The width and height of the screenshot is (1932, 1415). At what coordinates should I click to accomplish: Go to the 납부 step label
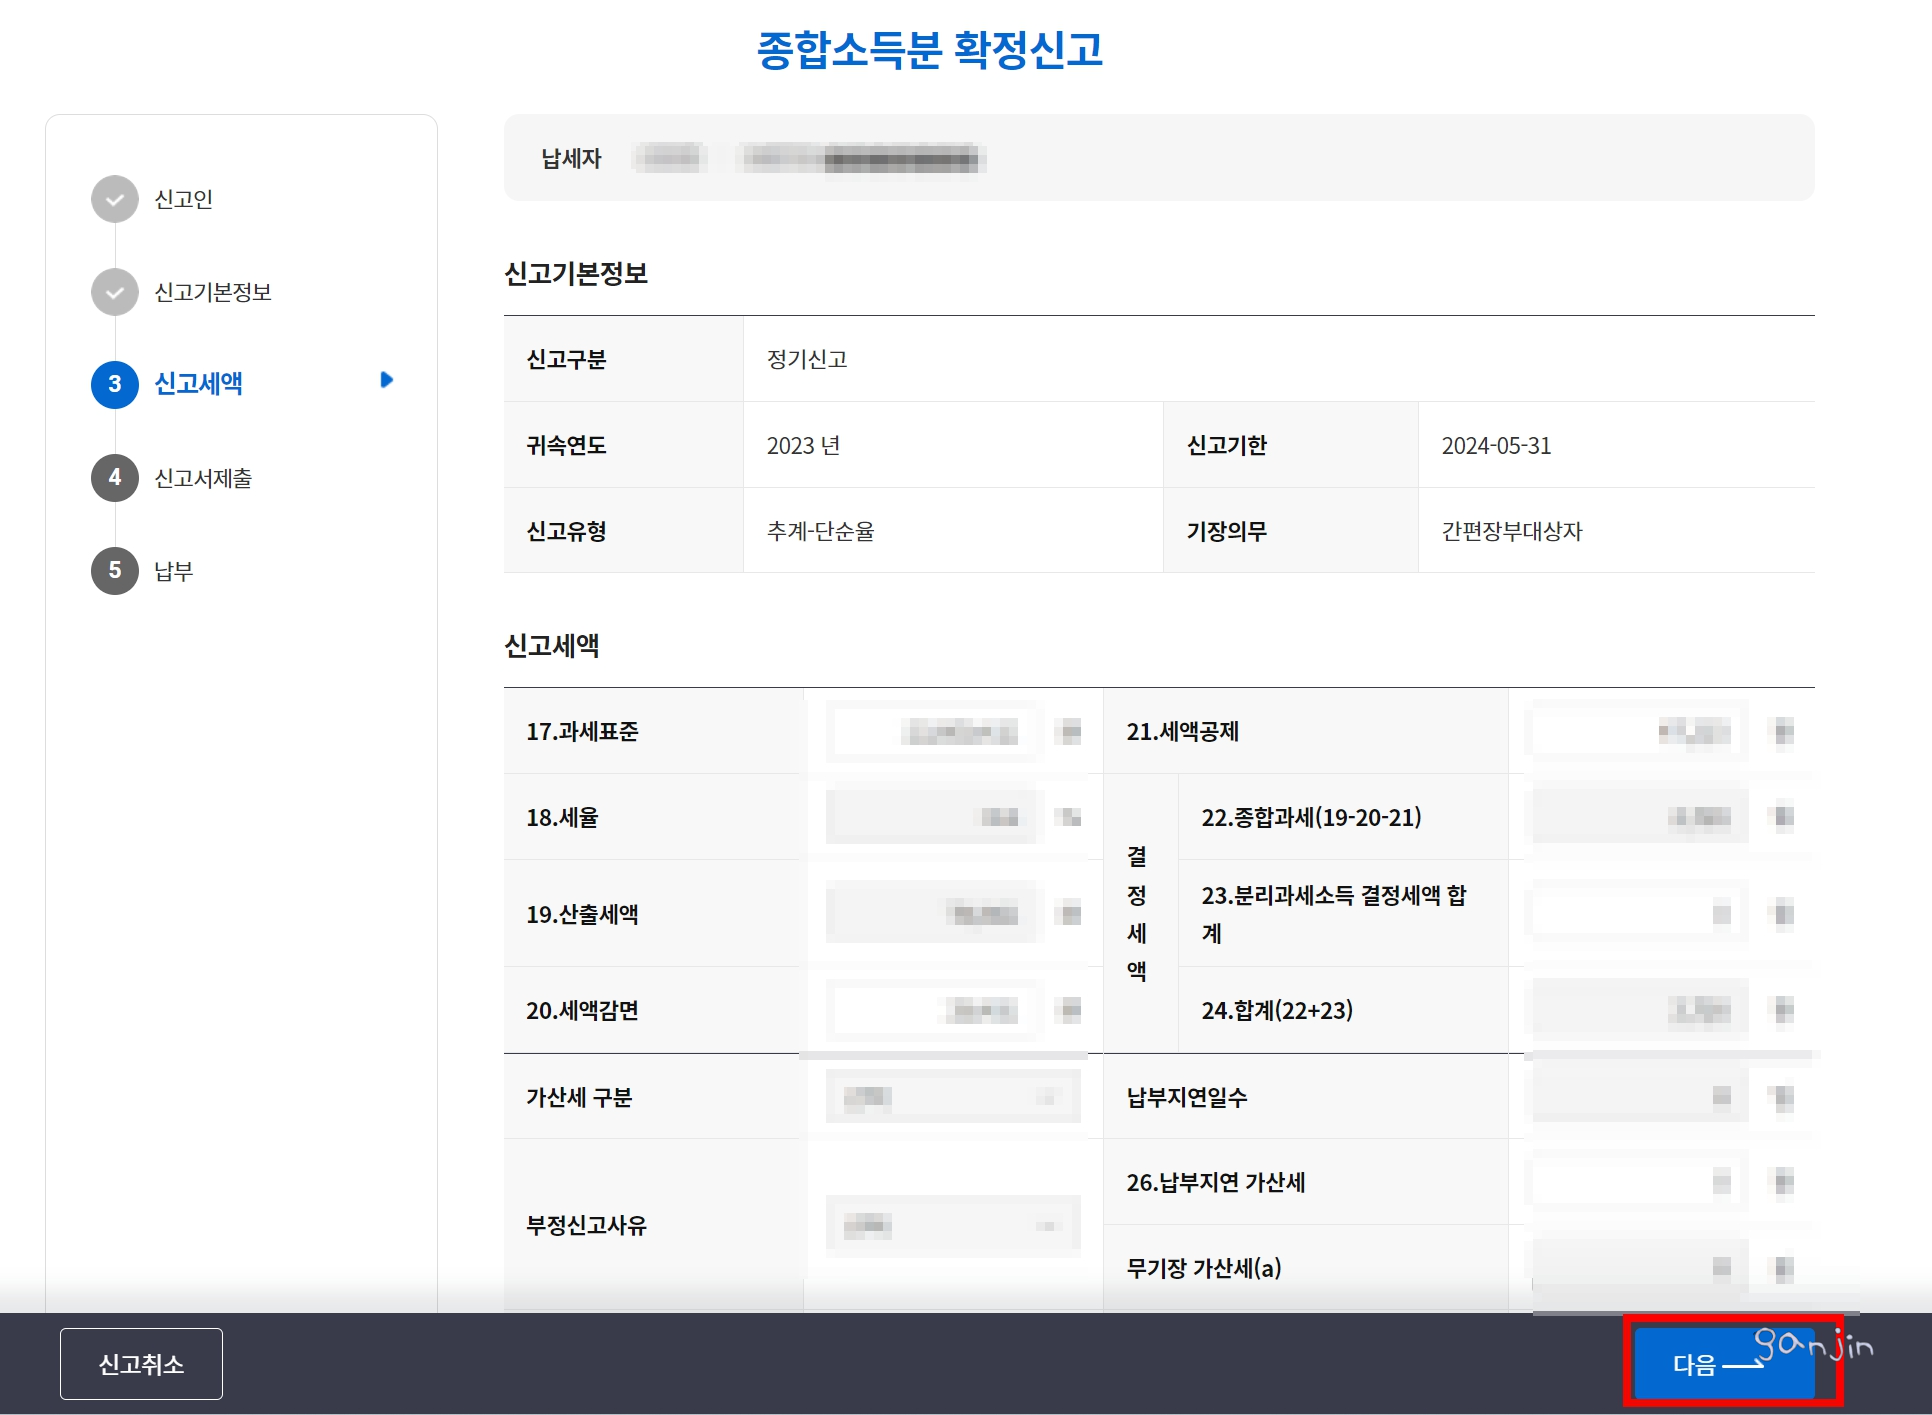[174, 571]
